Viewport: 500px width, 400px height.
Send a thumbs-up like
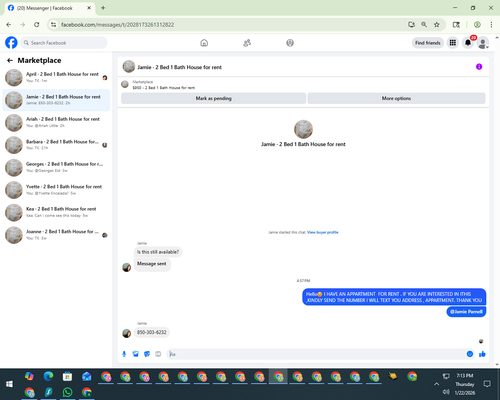point(482,354)
